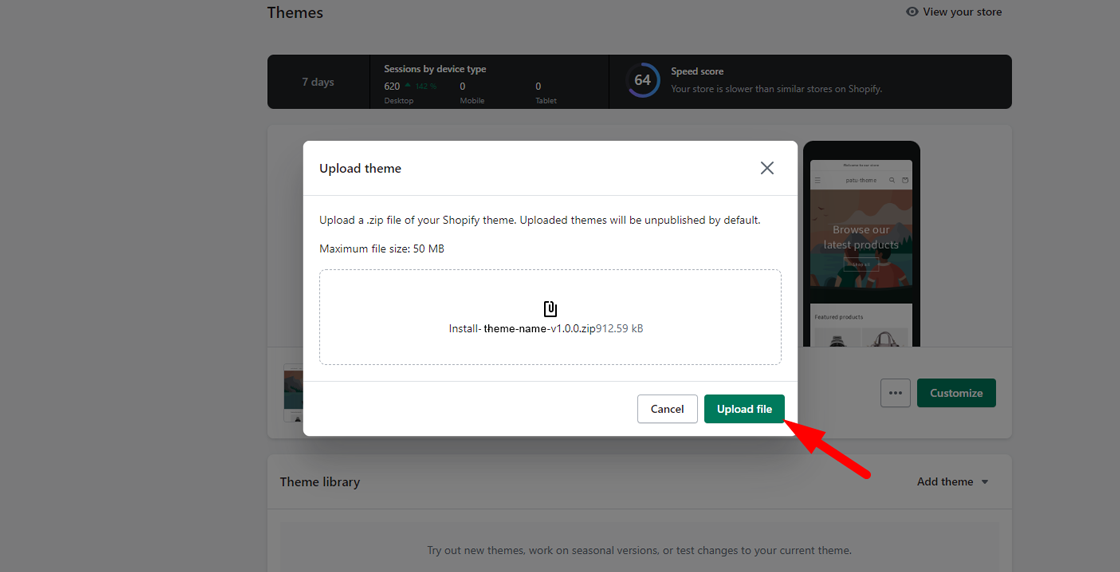Click the eye icon beside View your store
The width and height of the screenshot is (1120, 572).
(x=912, y=12)
